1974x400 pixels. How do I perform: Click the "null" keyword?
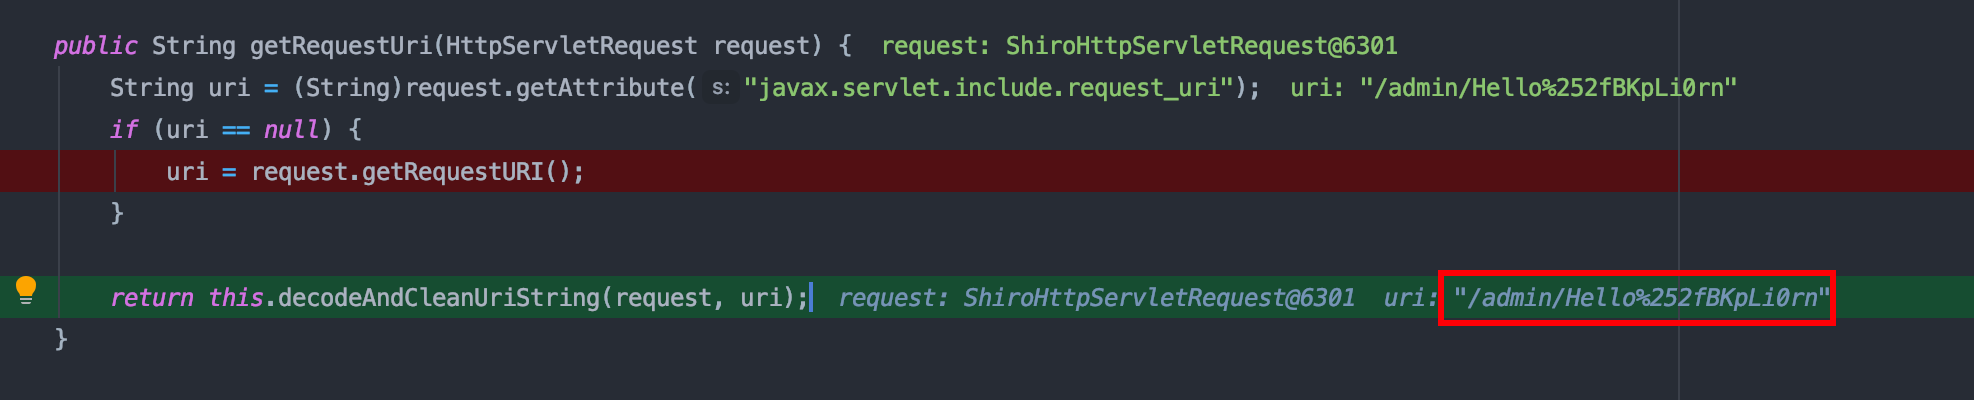click(291, 130)
